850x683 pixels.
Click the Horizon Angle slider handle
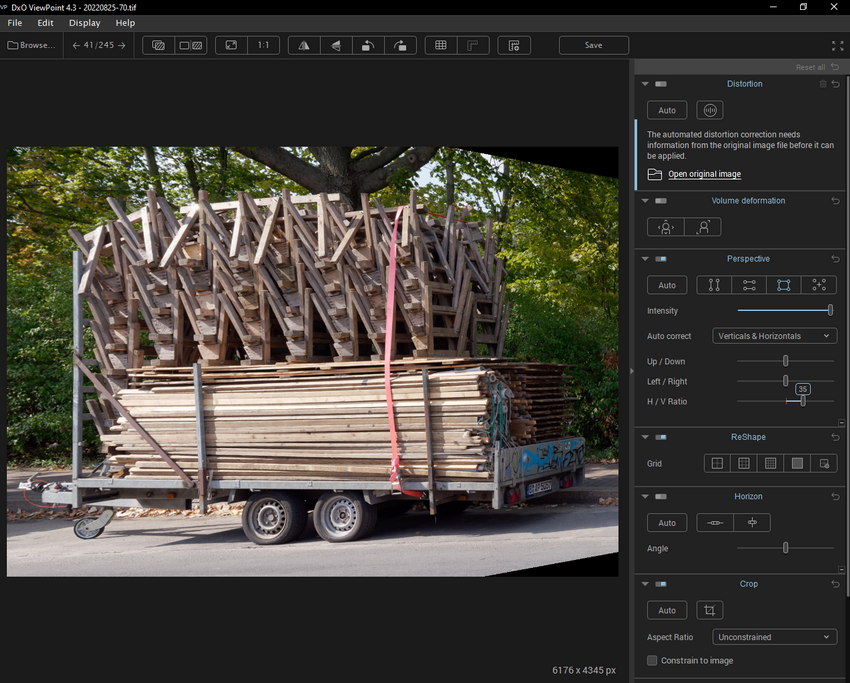click(785, 548)
